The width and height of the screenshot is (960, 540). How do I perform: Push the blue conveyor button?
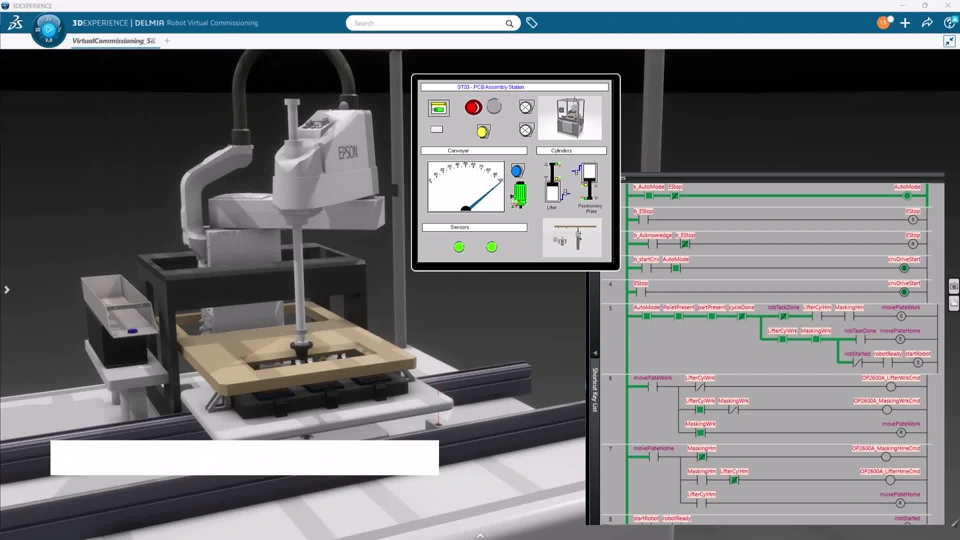pos(517,171)
